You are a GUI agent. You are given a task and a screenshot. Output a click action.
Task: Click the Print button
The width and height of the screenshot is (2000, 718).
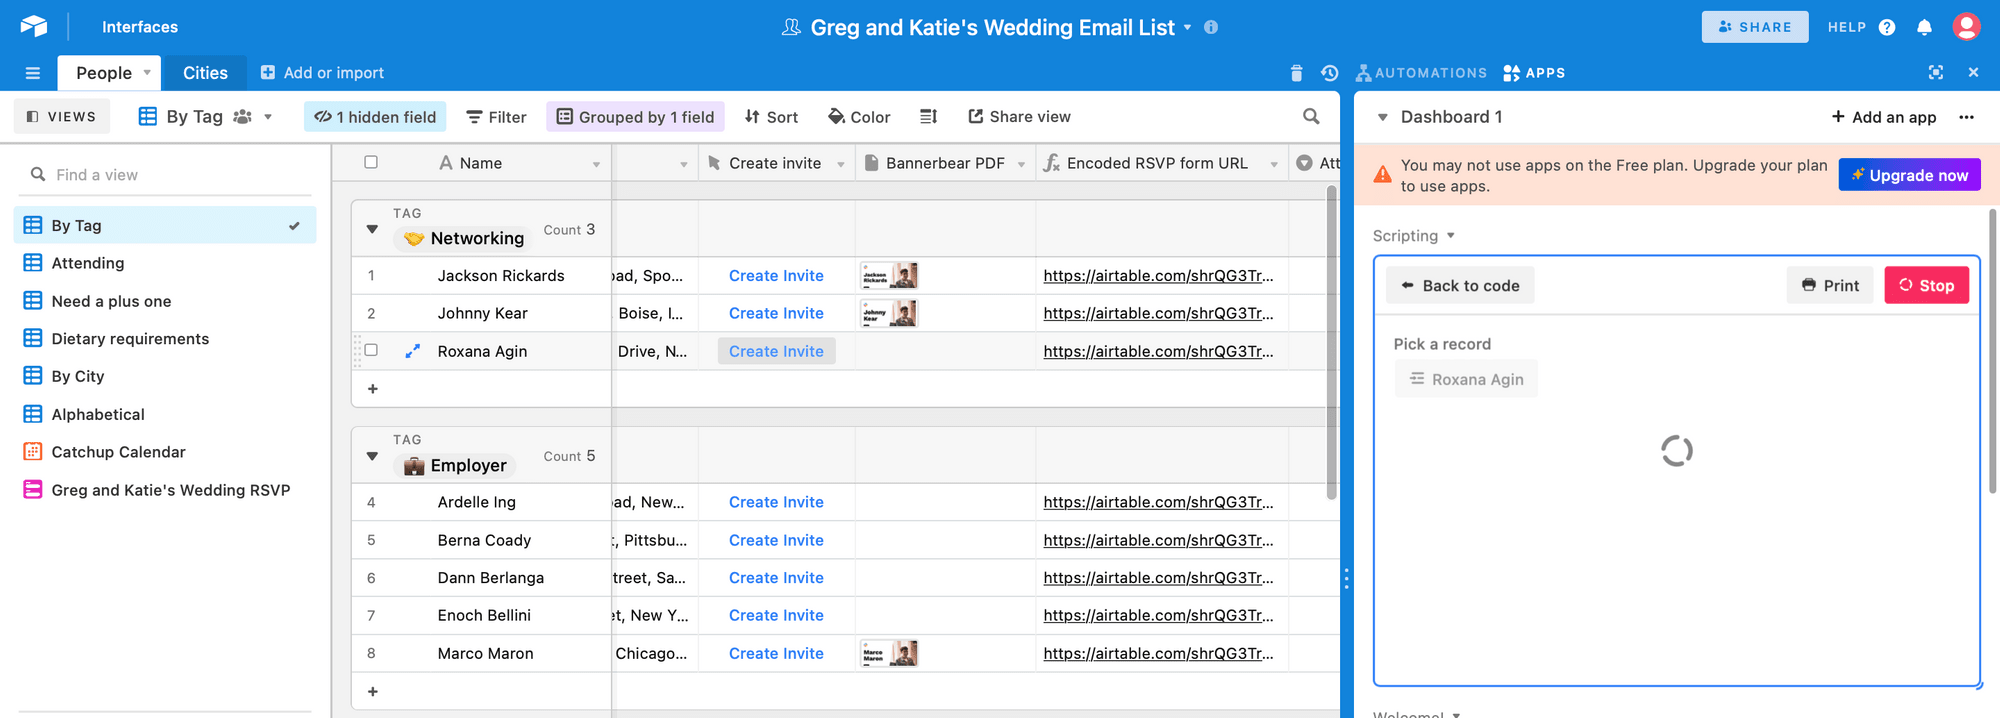point(1830,285)
